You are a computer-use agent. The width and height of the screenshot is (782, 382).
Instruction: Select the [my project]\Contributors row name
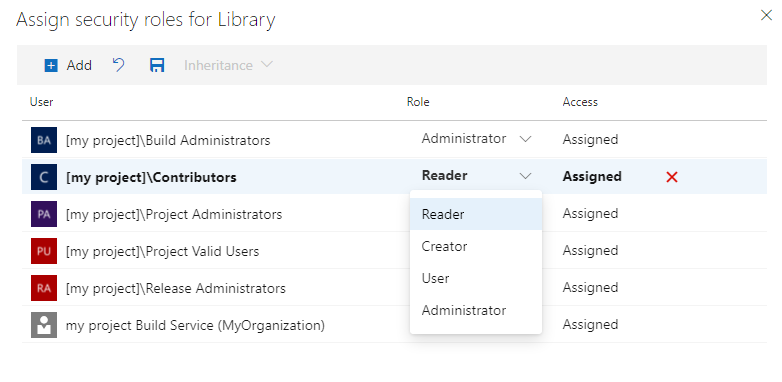coord(151,177)
